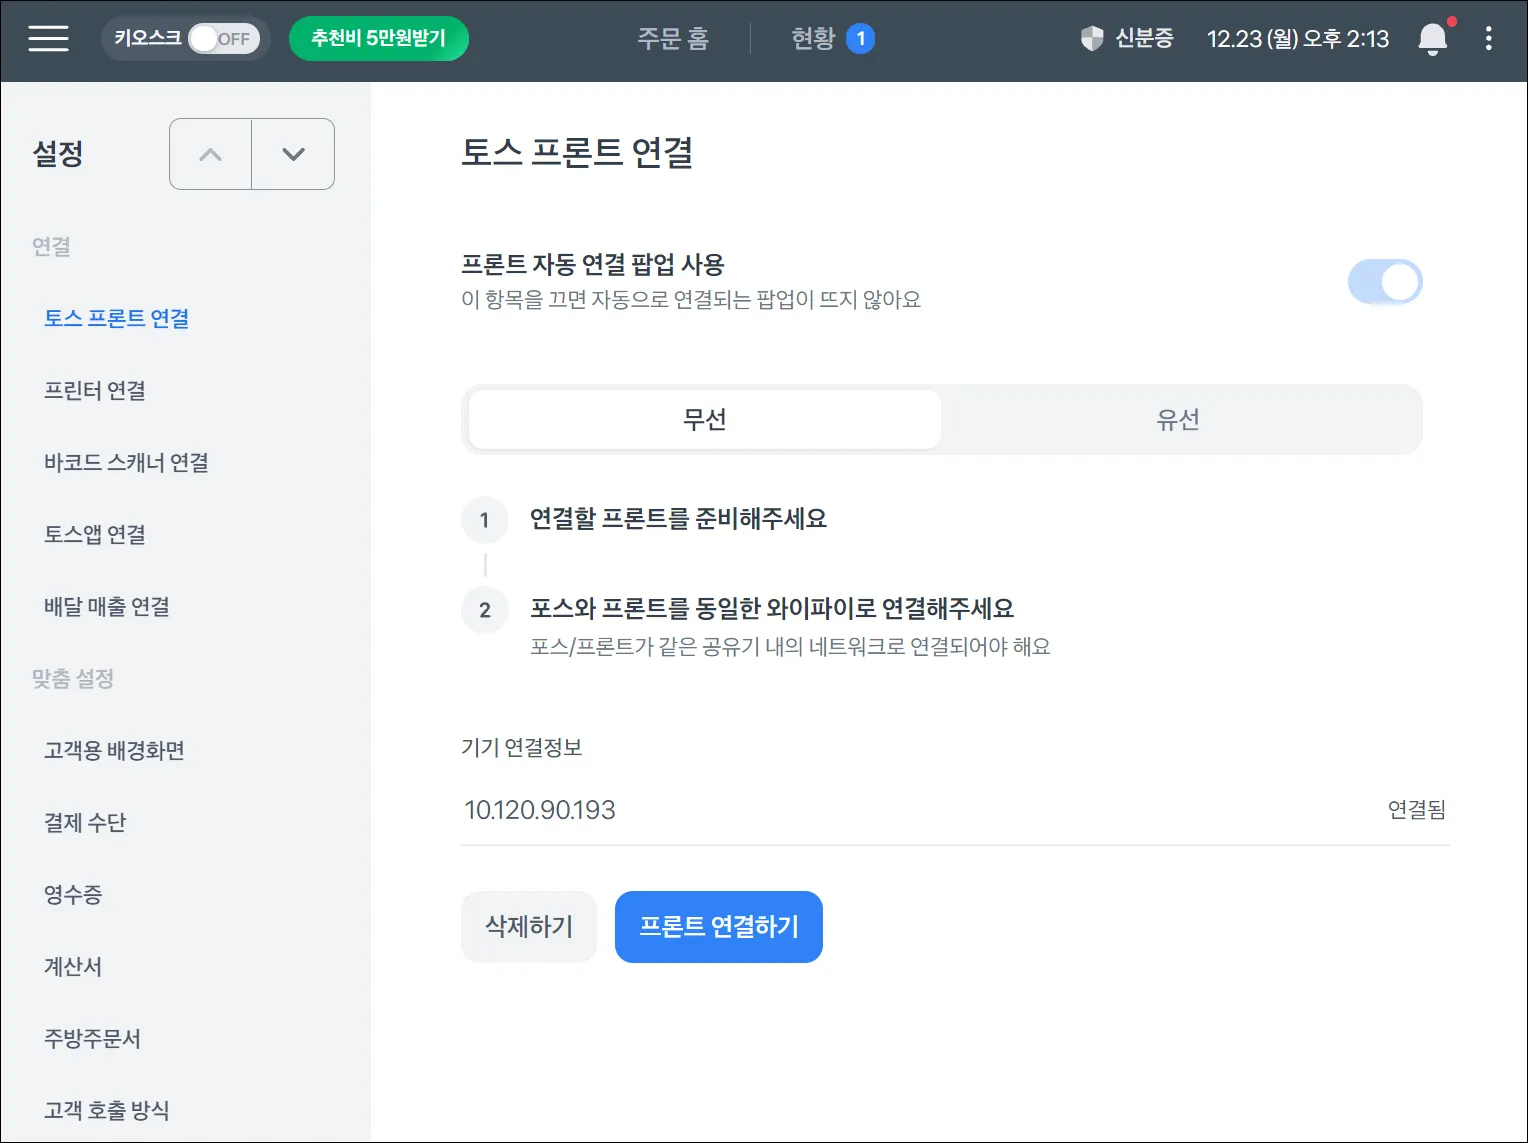Viewport: 1528px width, 1143px height.
Task: Toggle the 키오스크 switch
Action: click(x=224, y=39)
